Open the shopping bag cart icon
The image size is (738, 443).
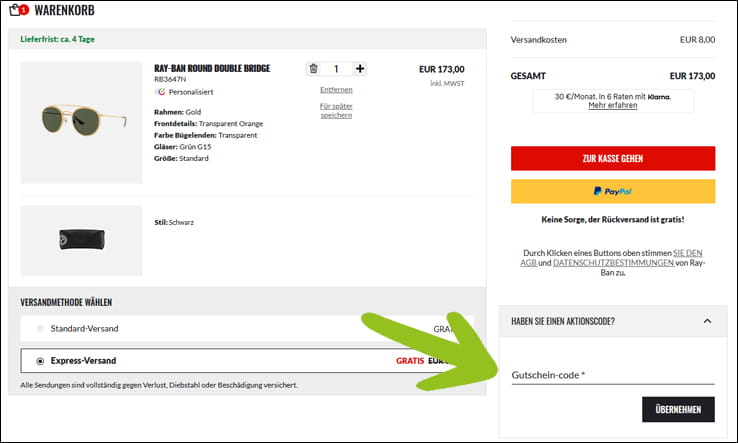pyautogui.click(x=19, y=9)
